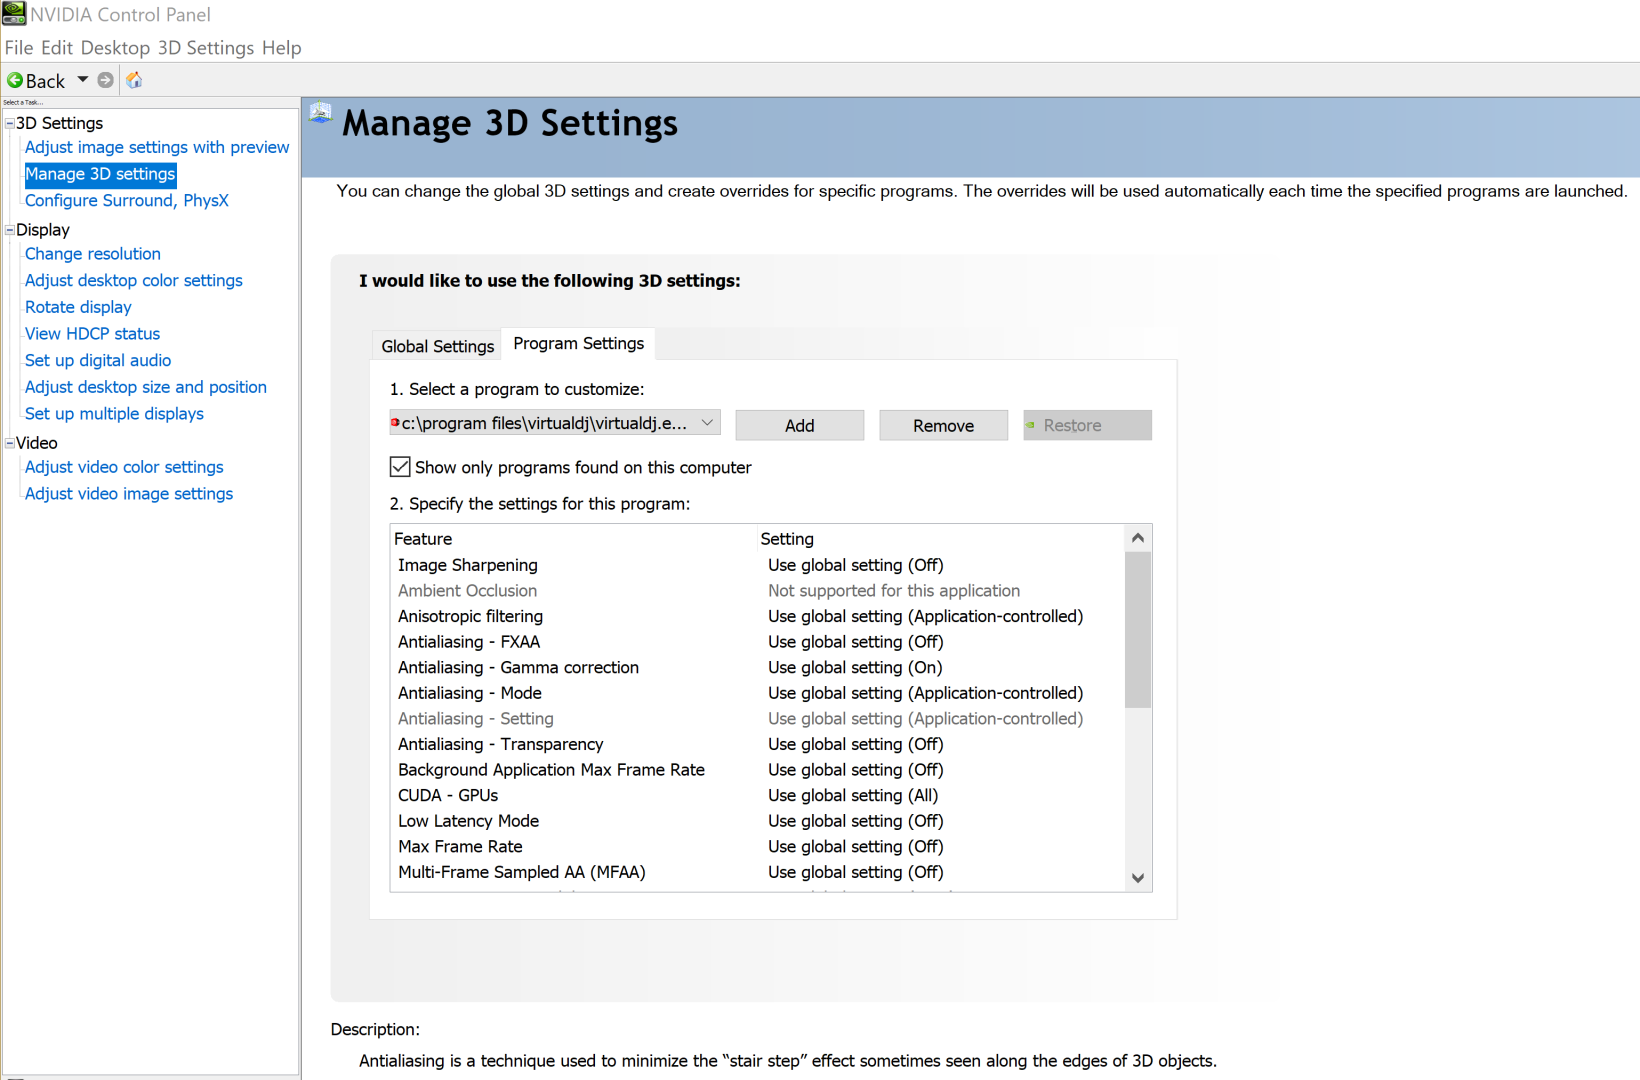Click the Remove button
This screenshot has height=1080, width=1640.
[x=944, y=425]
